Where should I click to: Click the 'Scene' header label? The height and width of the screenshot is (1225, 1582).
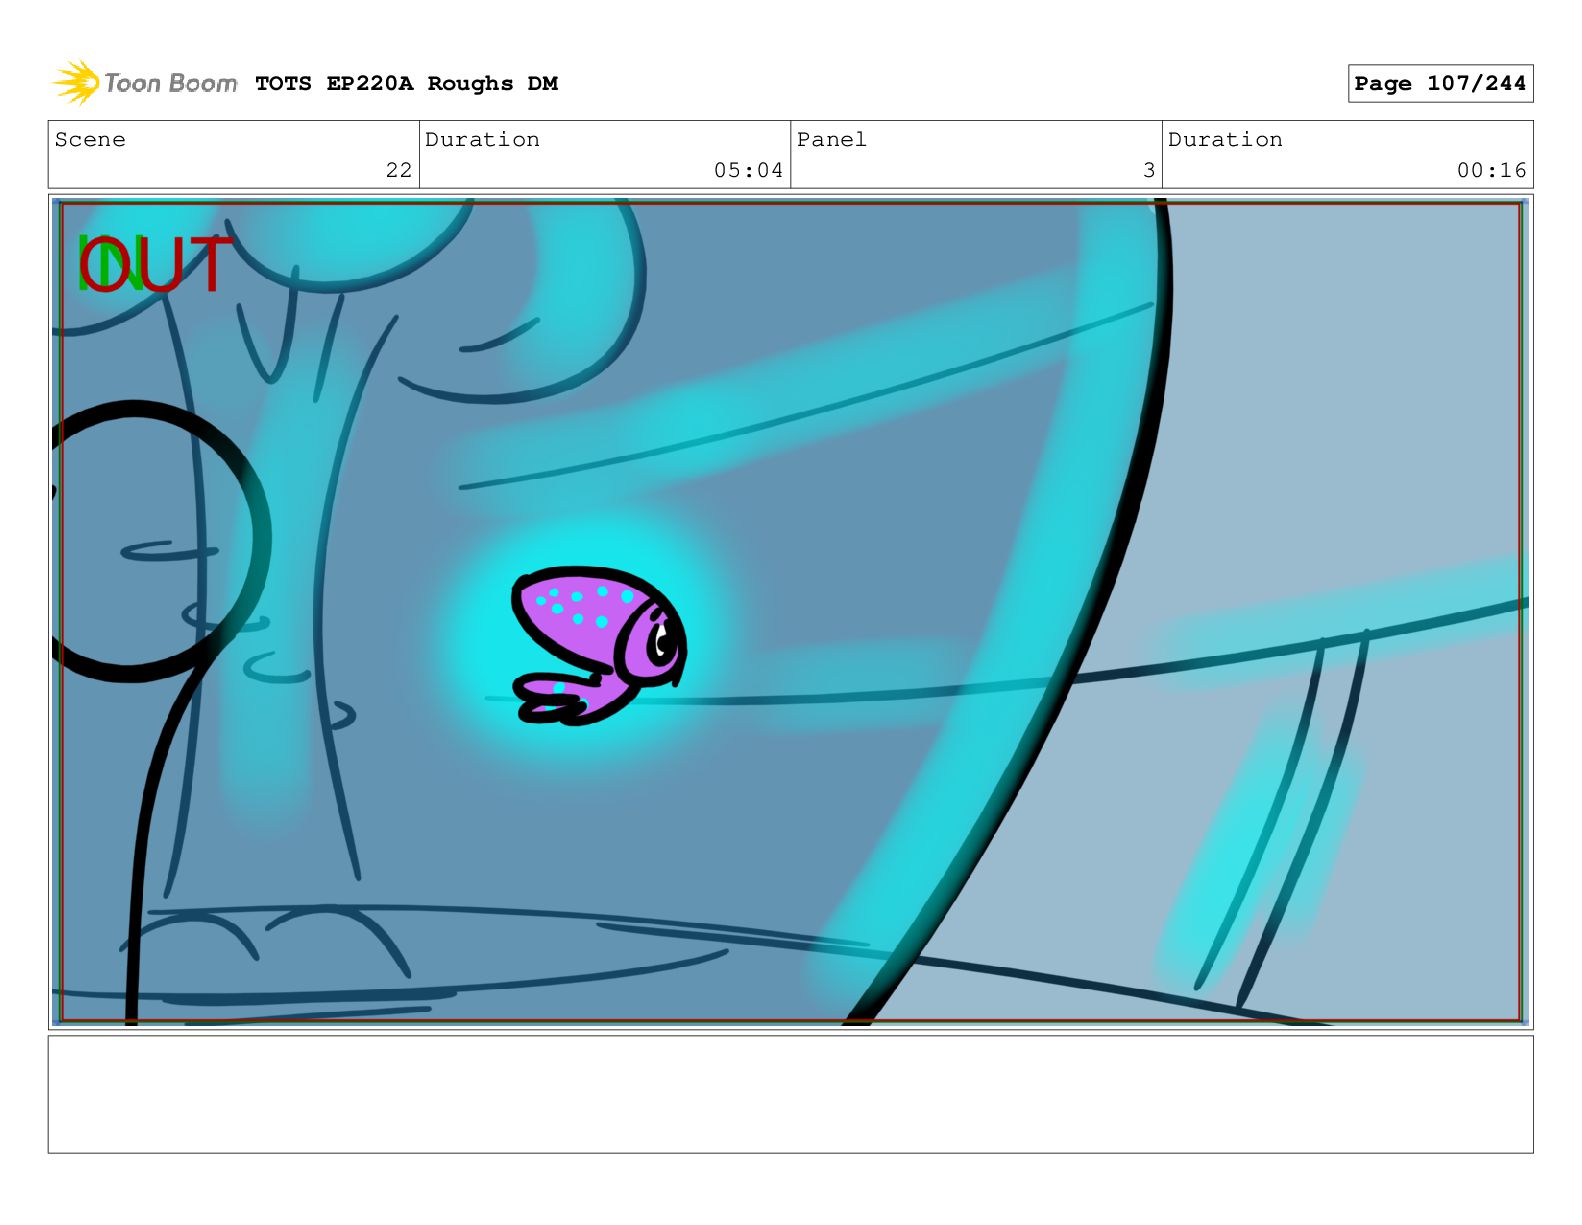click(90, 140)
